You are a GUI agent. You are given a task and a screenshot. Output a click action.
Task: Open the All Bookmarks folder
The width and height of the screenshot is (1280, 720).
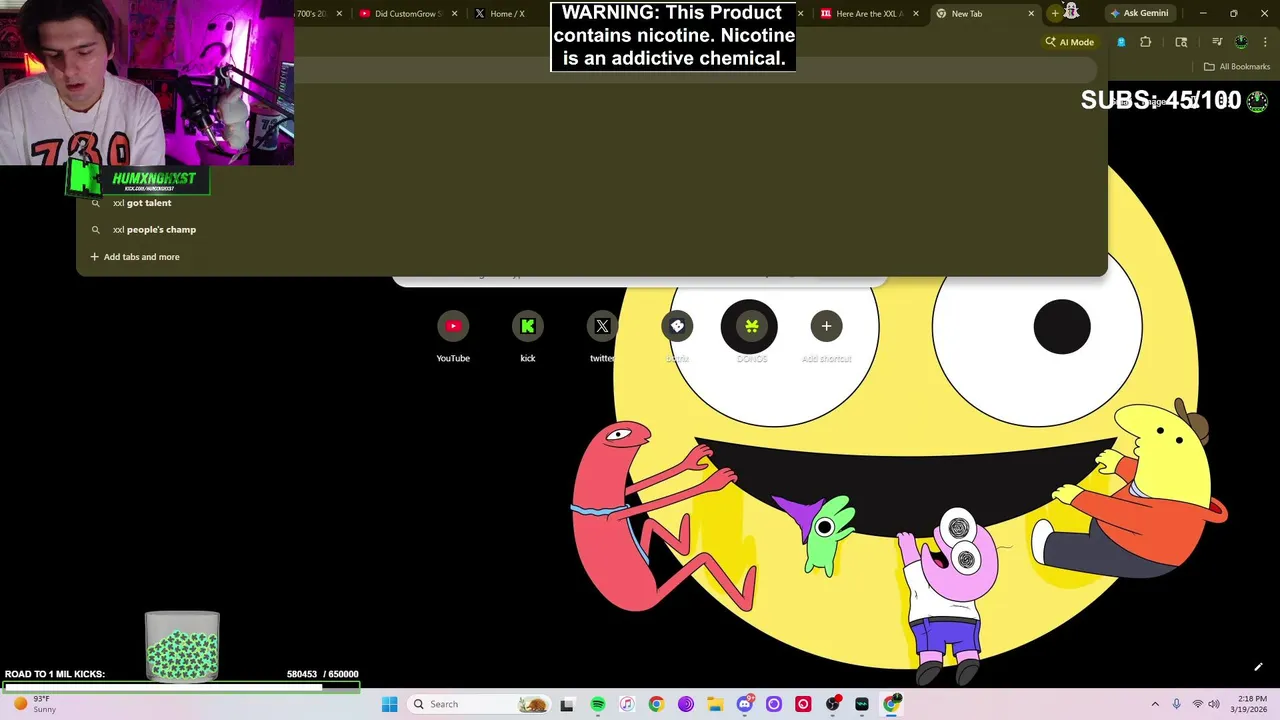tap(1236, 67)
